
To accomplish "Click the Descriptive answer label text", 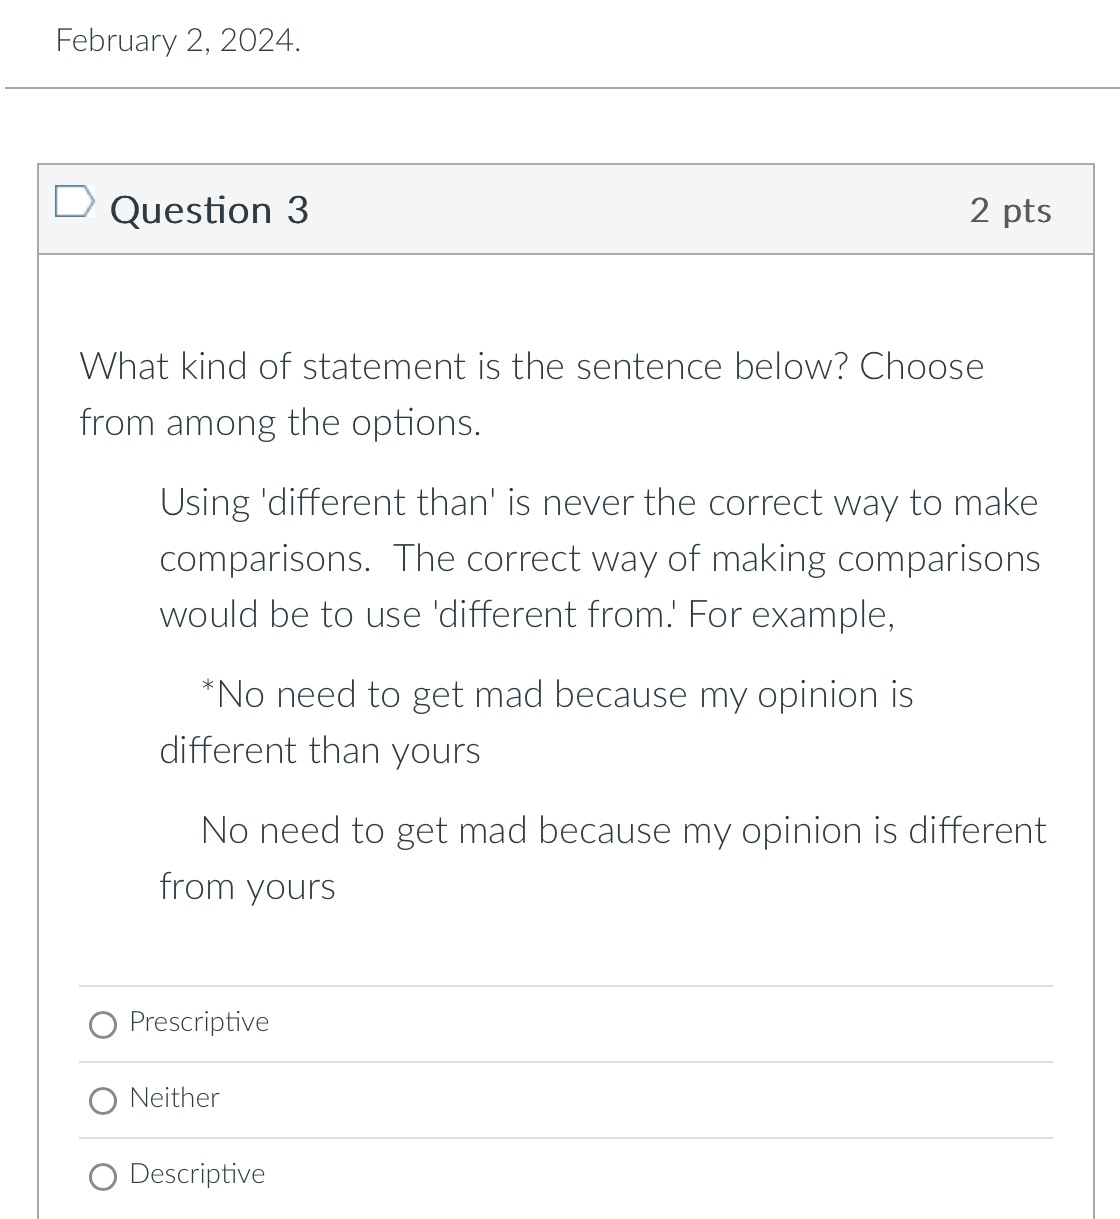I will 196,1175.
